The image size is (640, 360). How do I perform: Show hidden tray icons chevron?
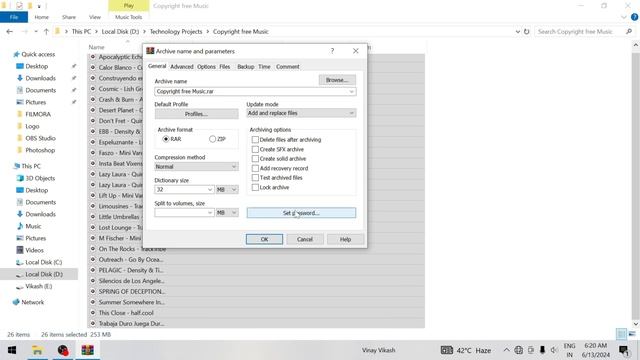coord(507,350)
